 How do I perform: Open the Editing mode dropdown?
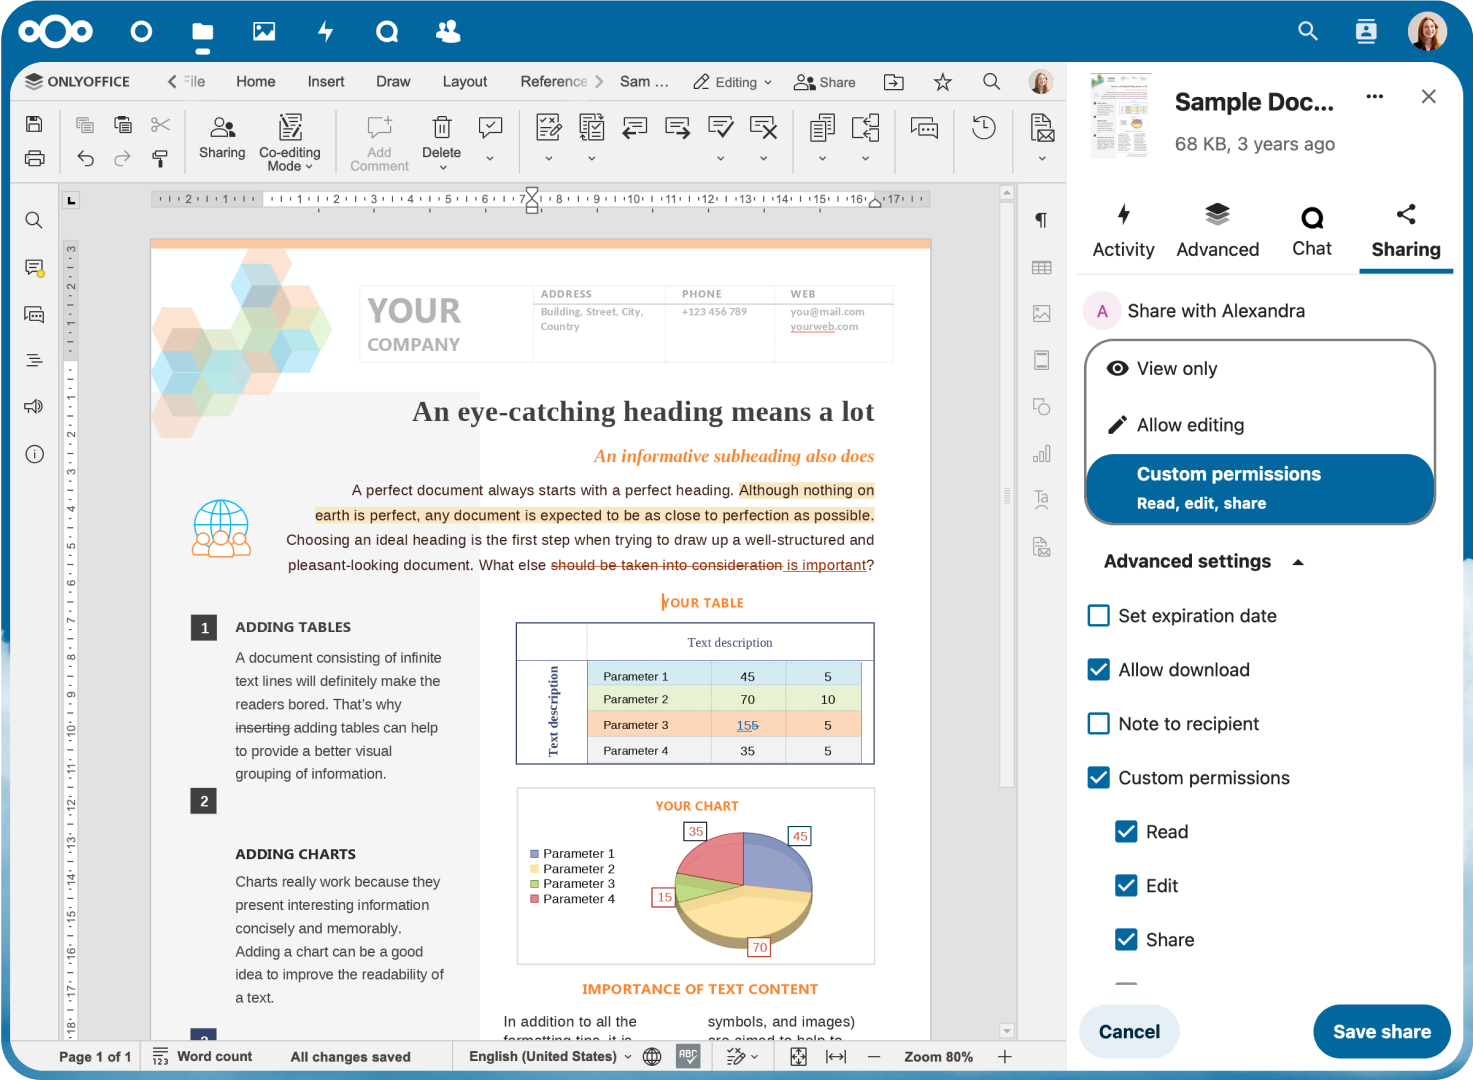733,82
